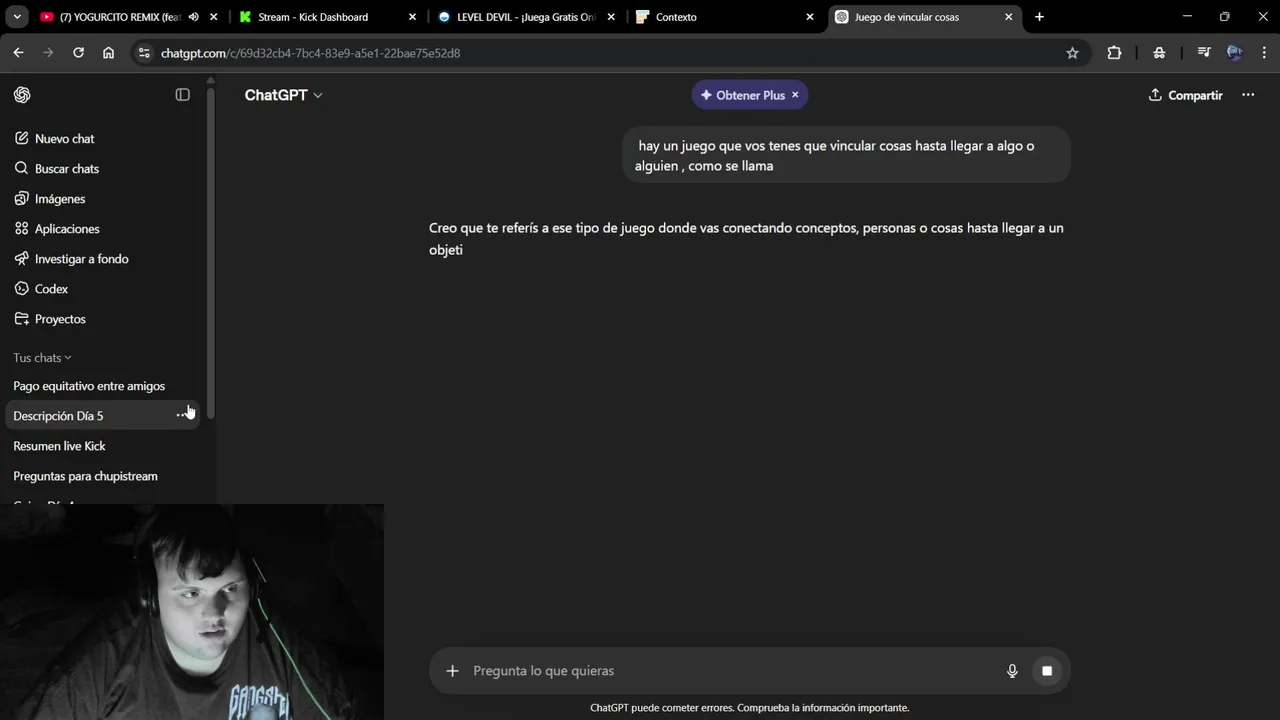Viewport: 1280px width, 720px height.
Task: Close the Contexto tab
Action: (810, 17)
